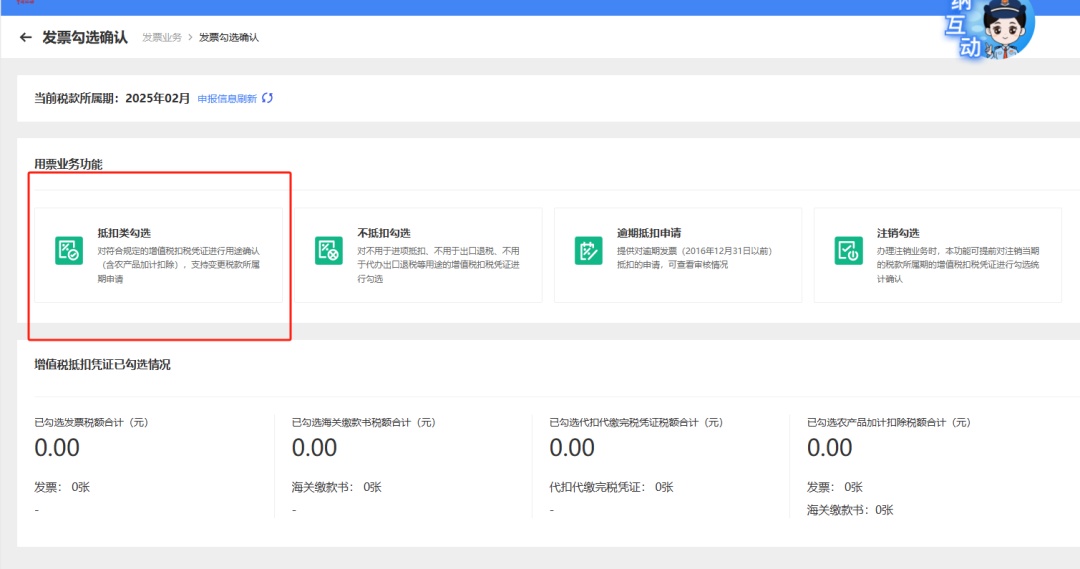Click the 用票业务功能 section heading

tap(68, 164)
